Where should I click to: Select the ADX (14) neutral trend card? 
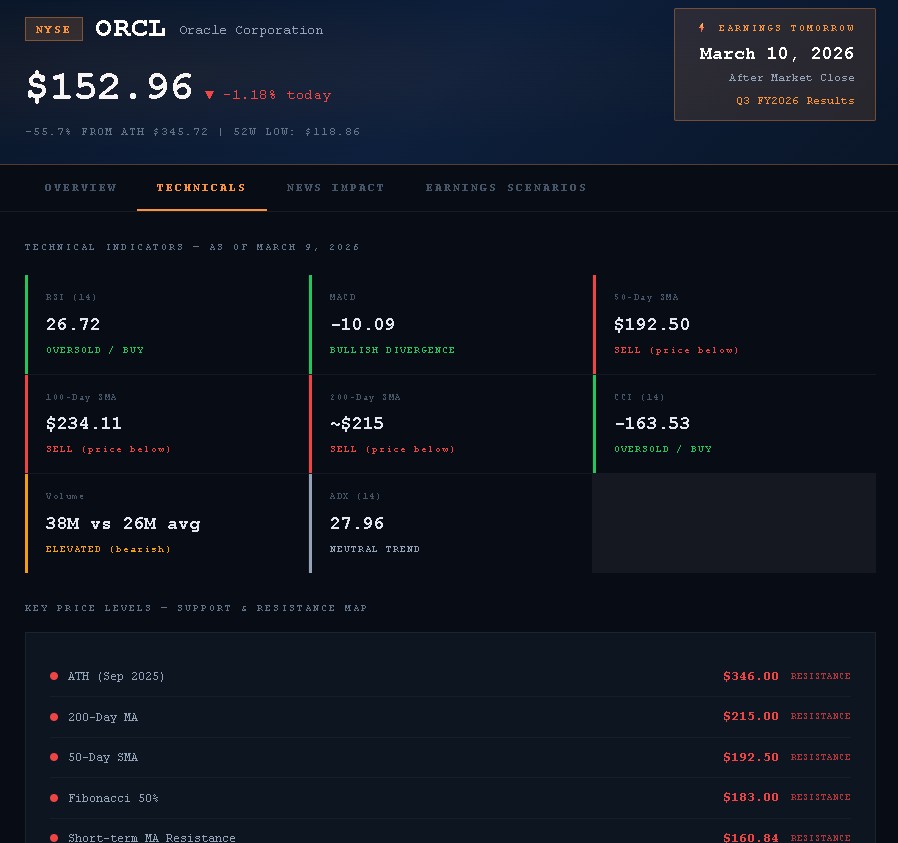451,523
